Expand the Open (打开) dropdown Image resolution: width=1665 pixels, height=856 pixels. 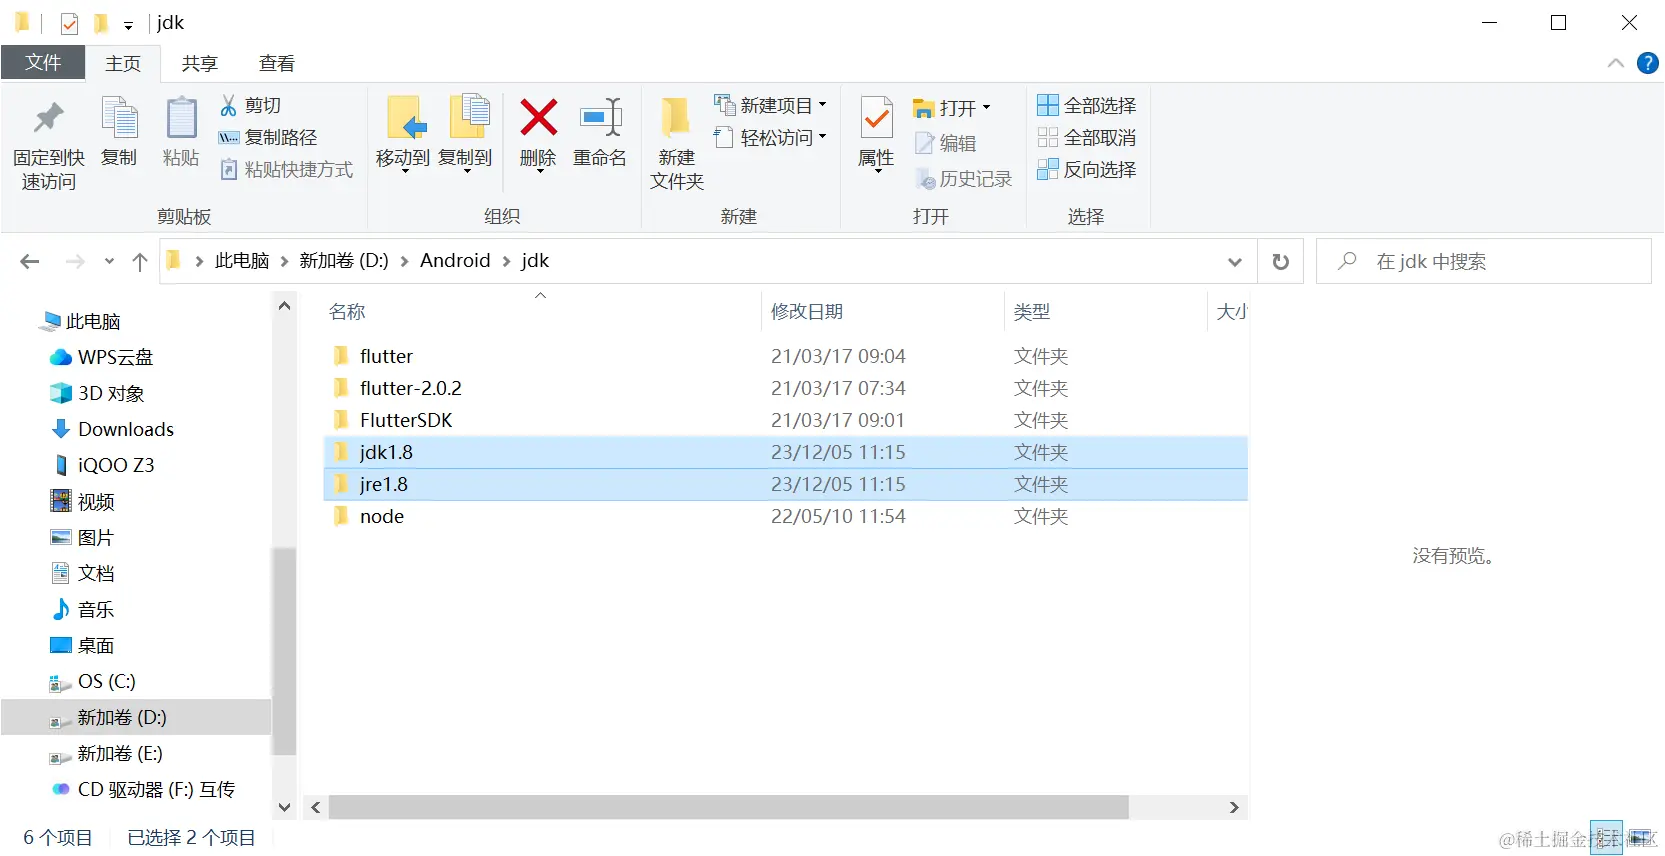pyautogui.click(x=986, y=107)
